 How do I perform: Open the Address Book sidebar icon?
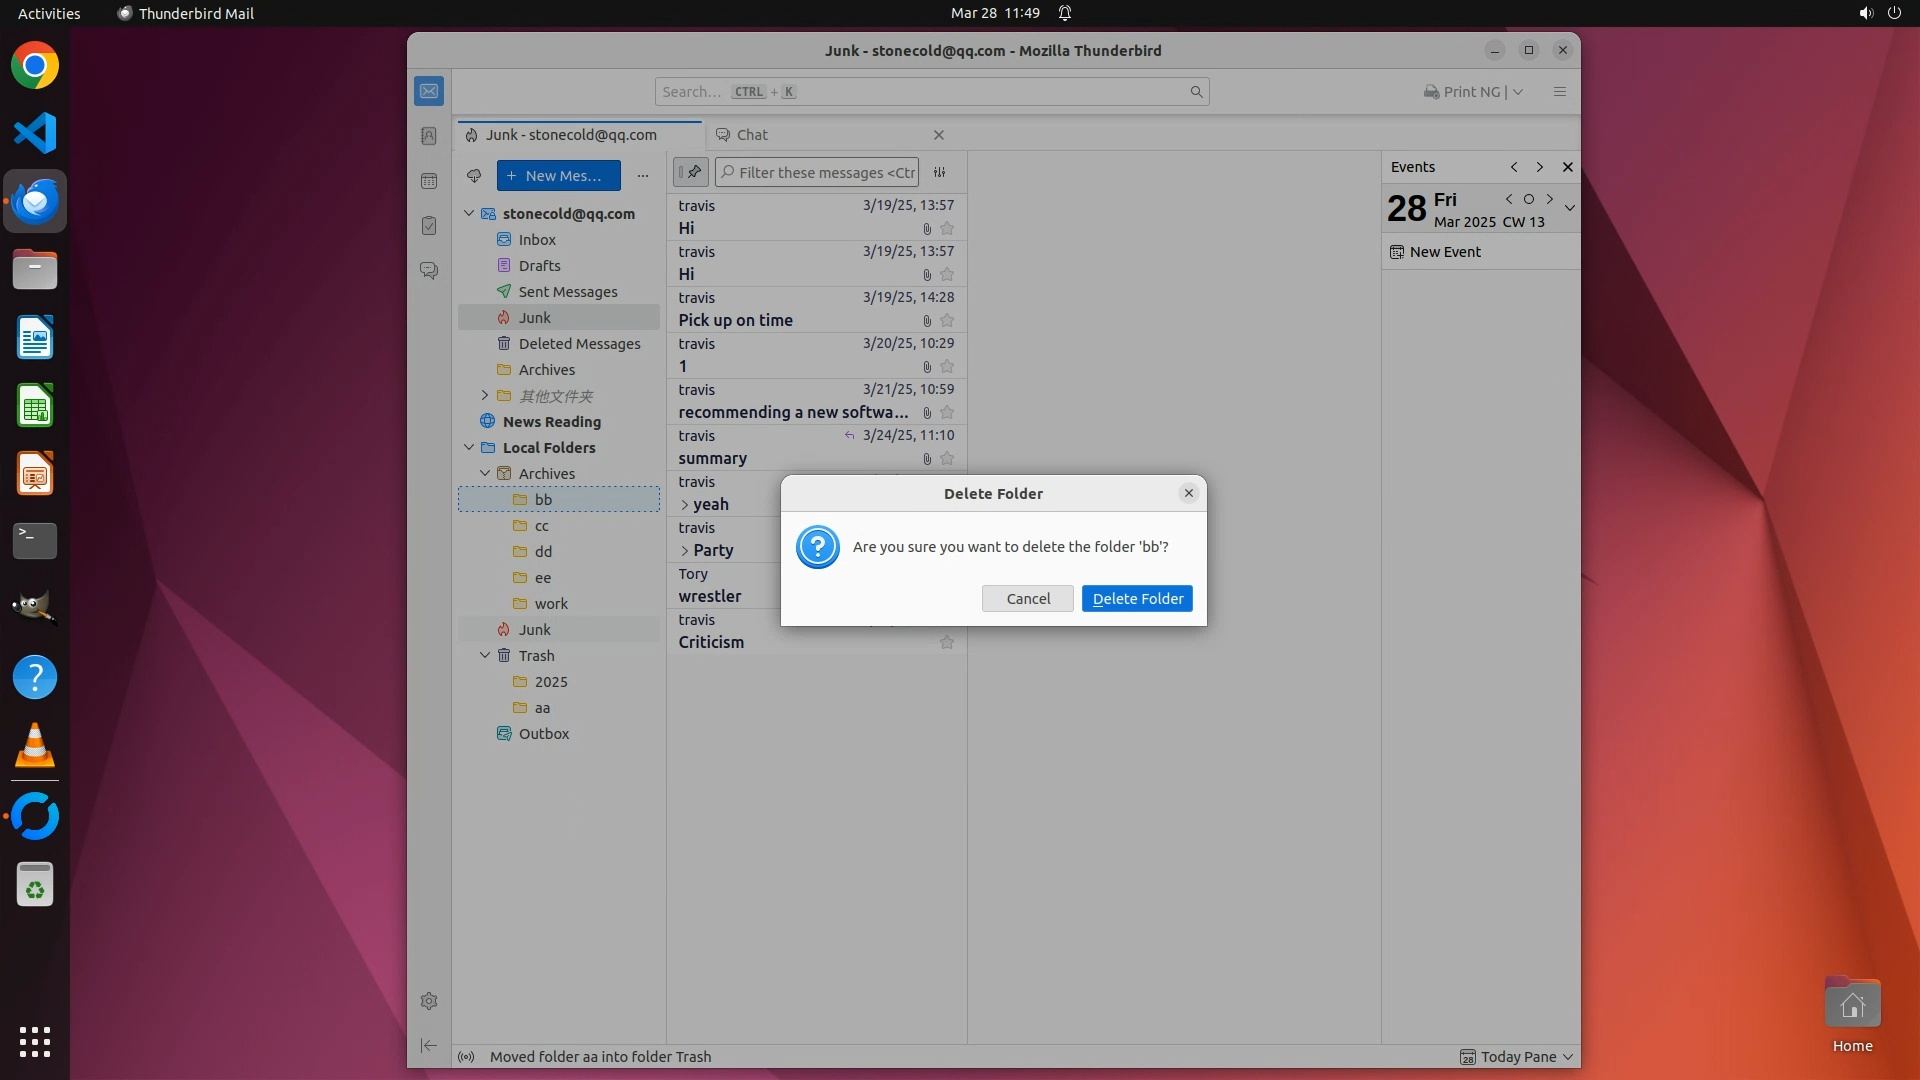pyautogui.click(x=429, y=136)
